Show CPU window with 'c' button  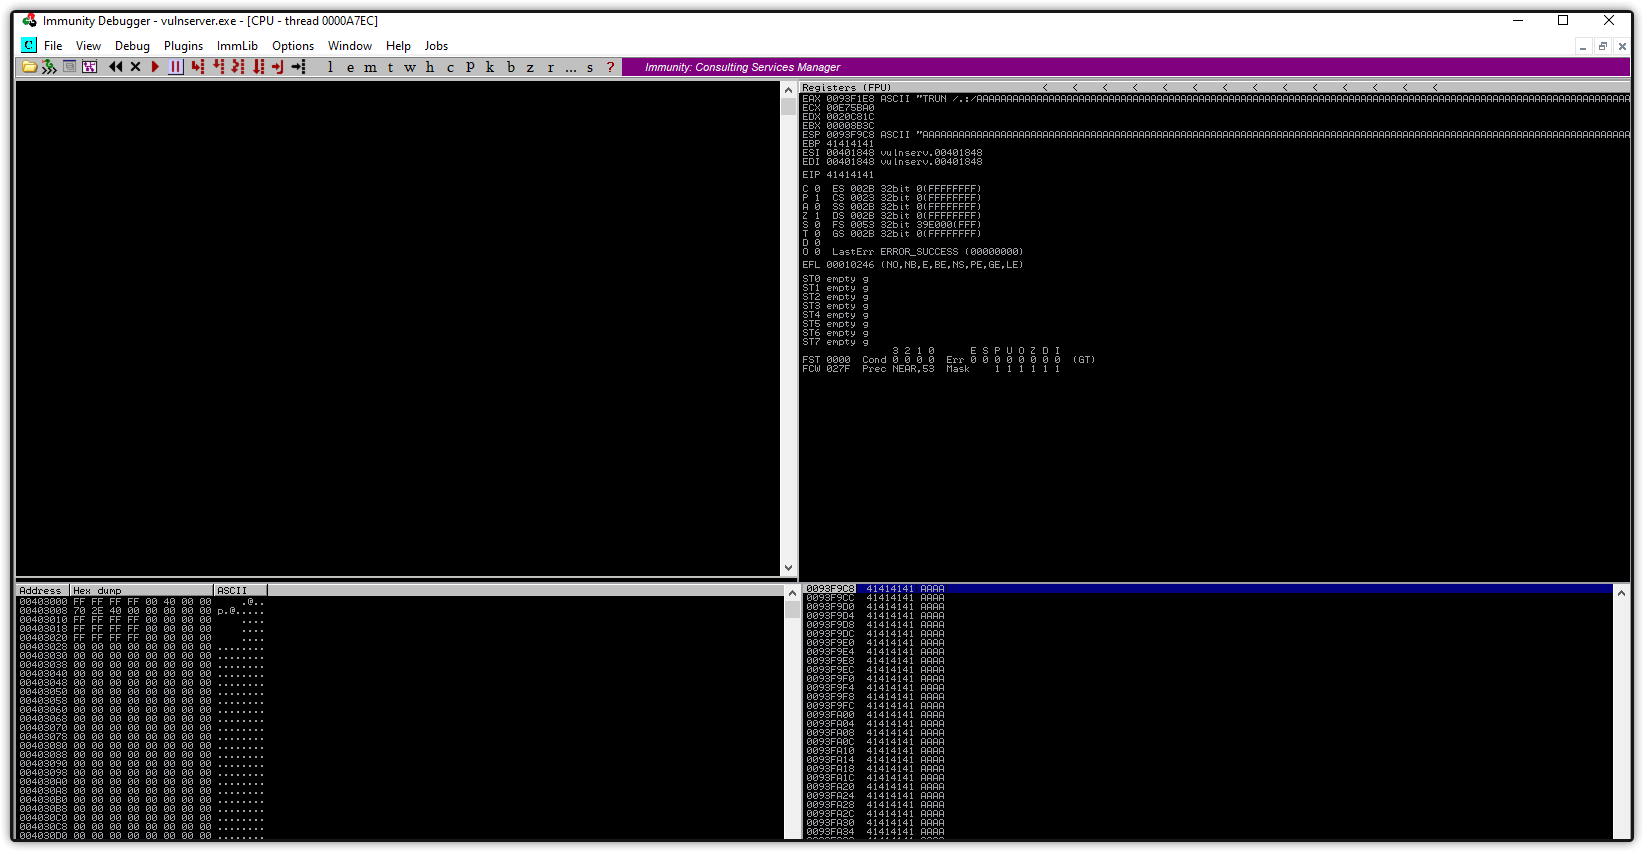click(450, 67)
